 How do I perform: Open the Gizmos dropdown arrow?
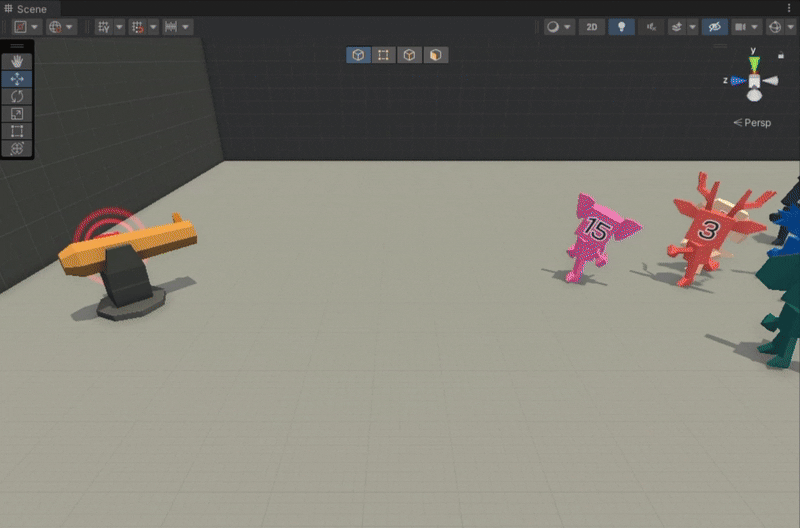click(790, 27)
